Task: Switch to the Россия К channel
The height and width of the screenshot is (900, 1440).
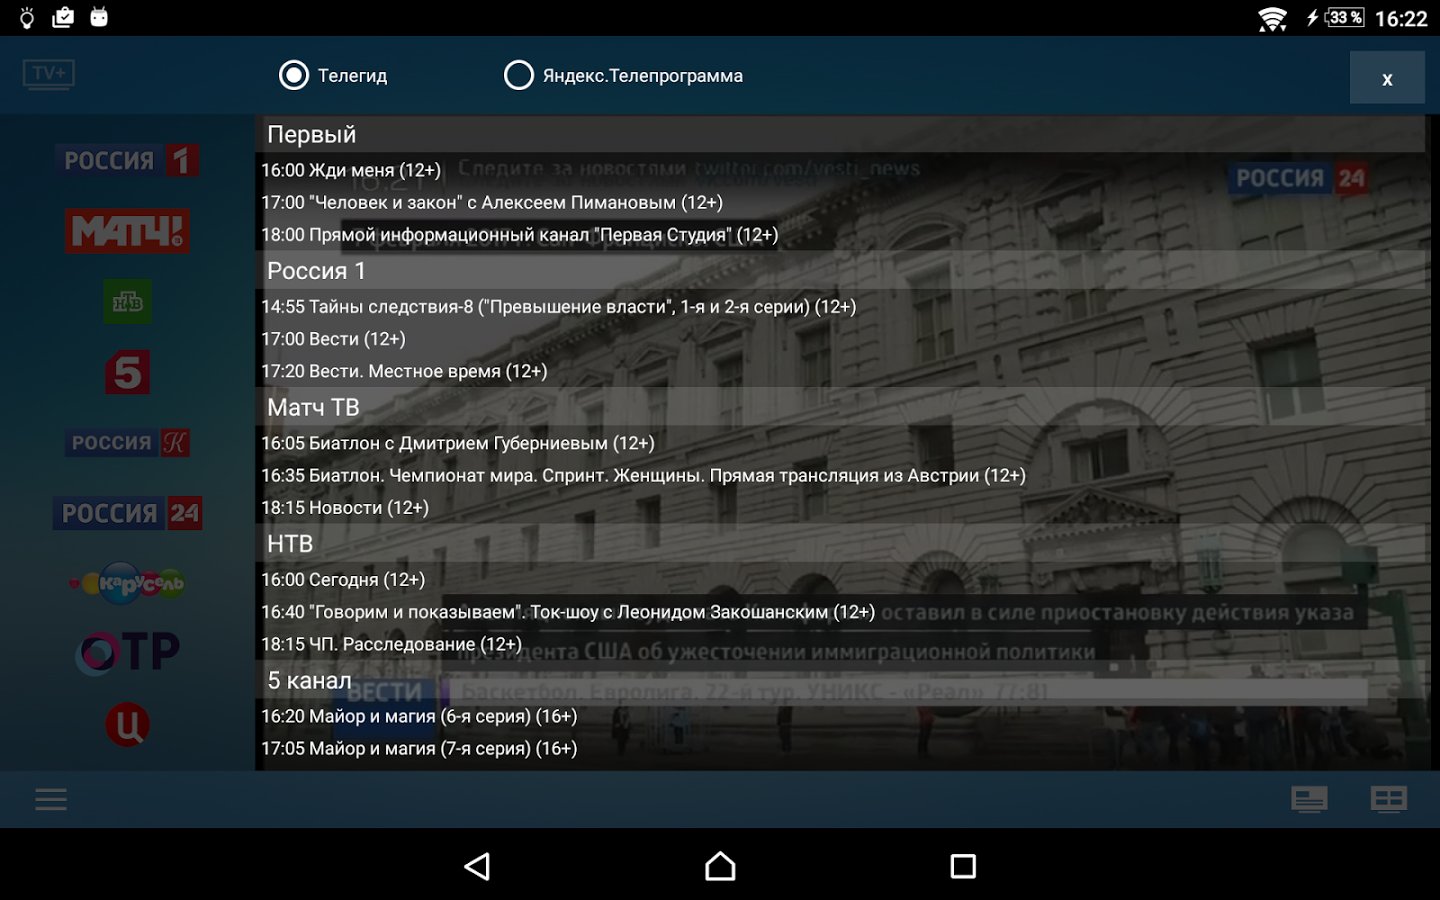Action: coord(127,442)
